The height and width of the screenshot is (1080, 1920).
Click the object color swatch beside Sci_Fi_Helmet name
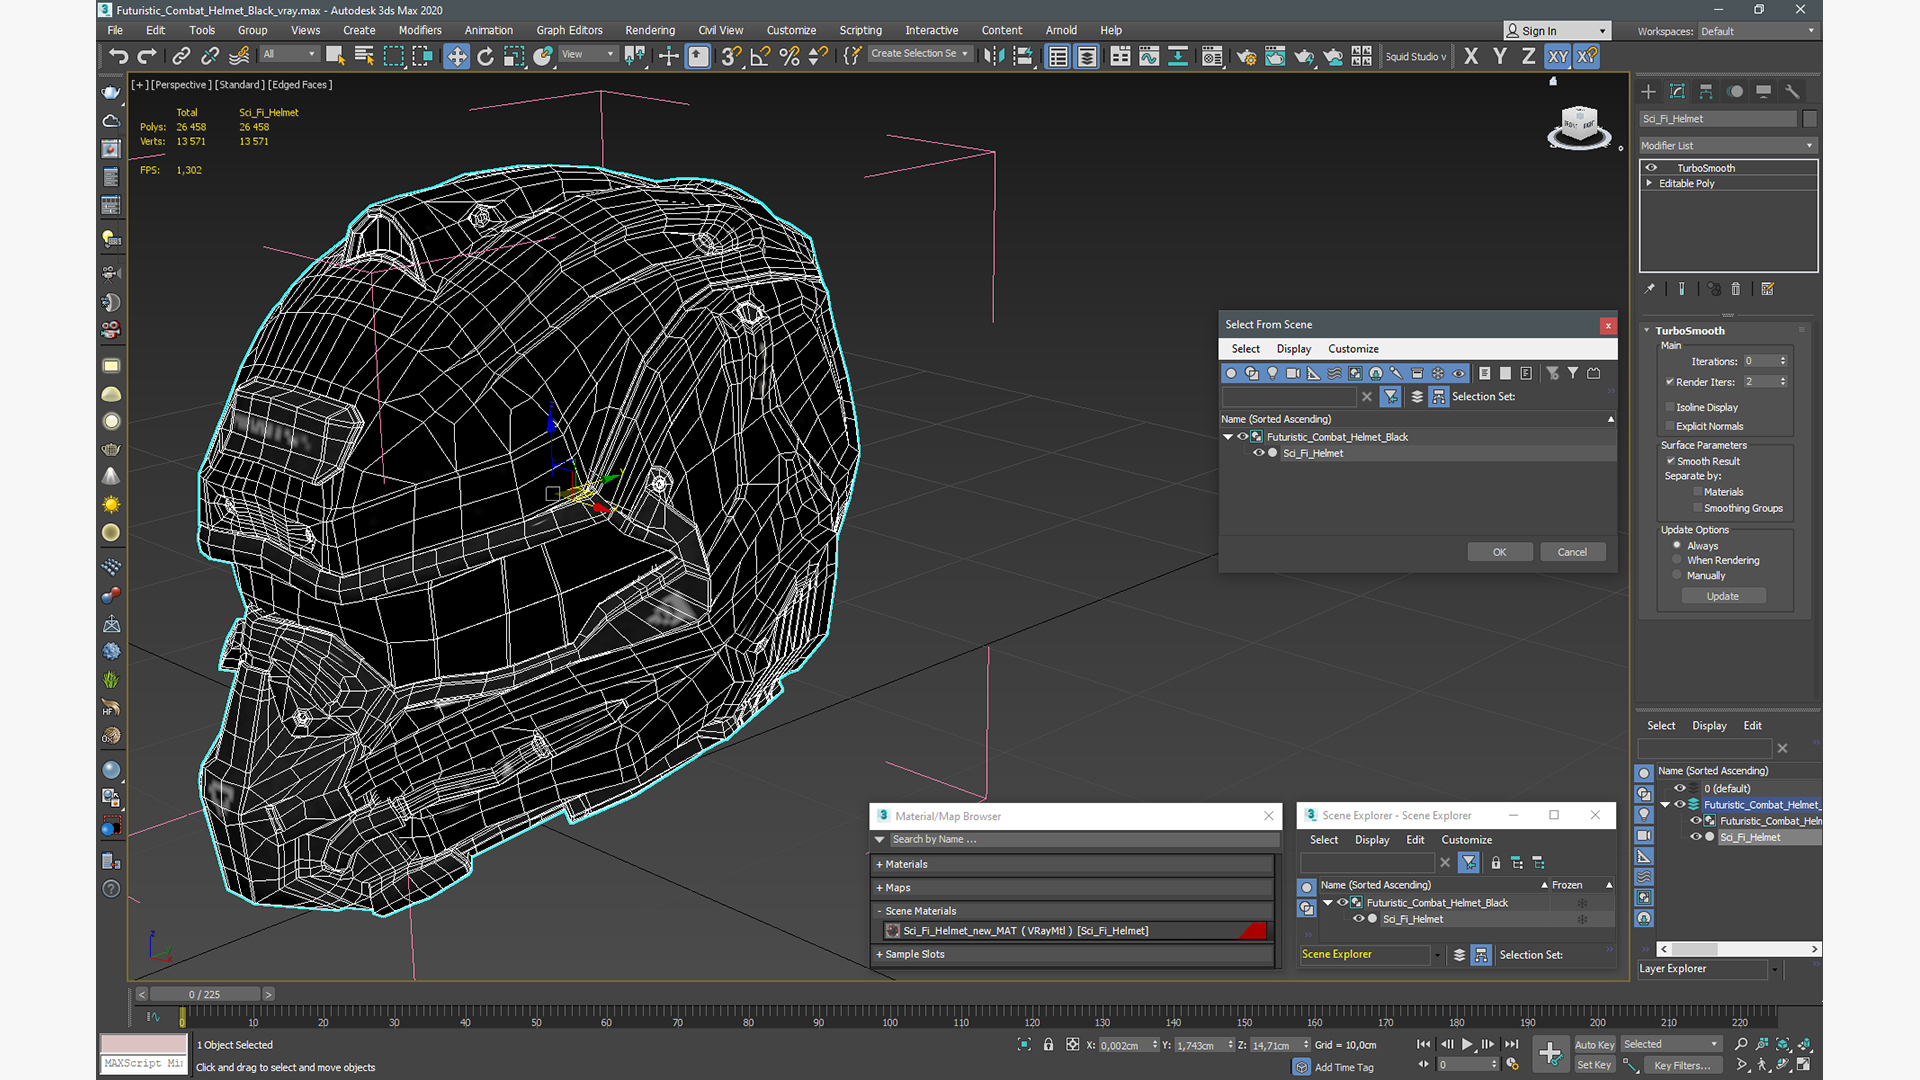pos(1810,119)
